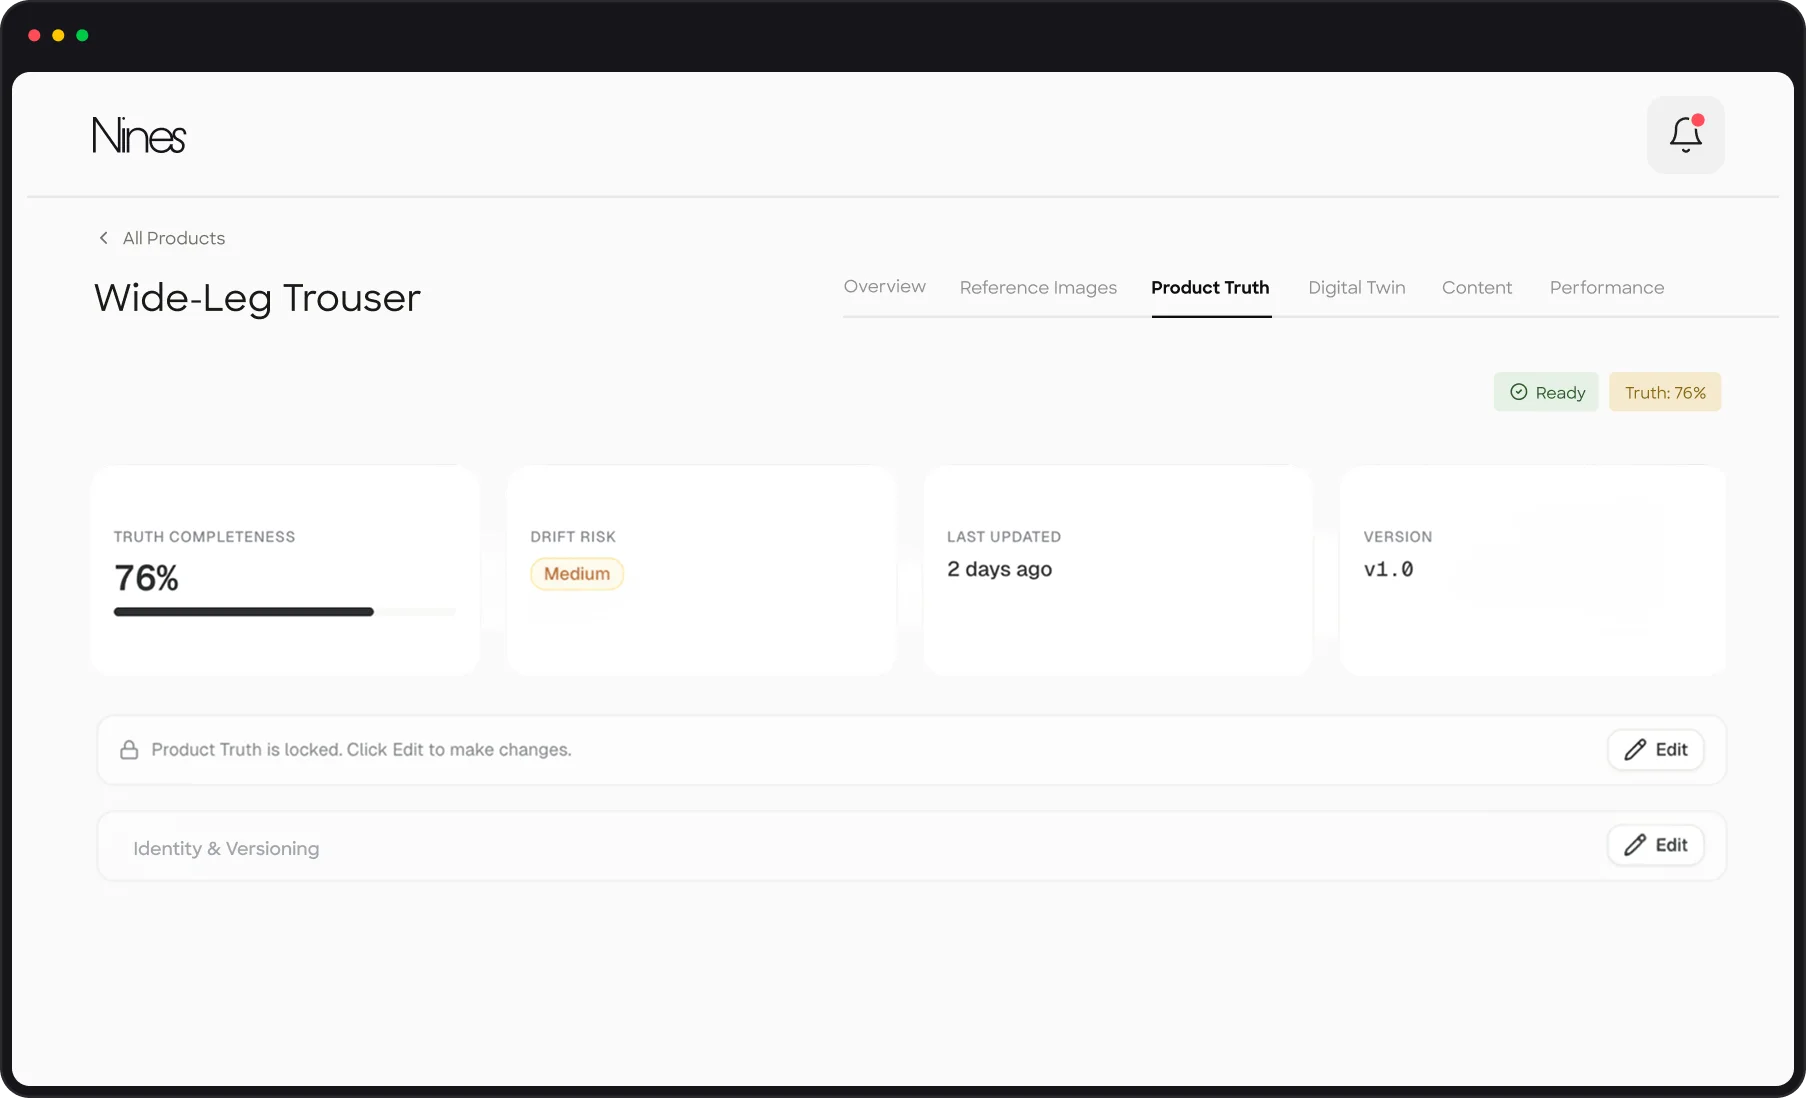Click the pencil icon next to the top Edit button

(1637, 749)
